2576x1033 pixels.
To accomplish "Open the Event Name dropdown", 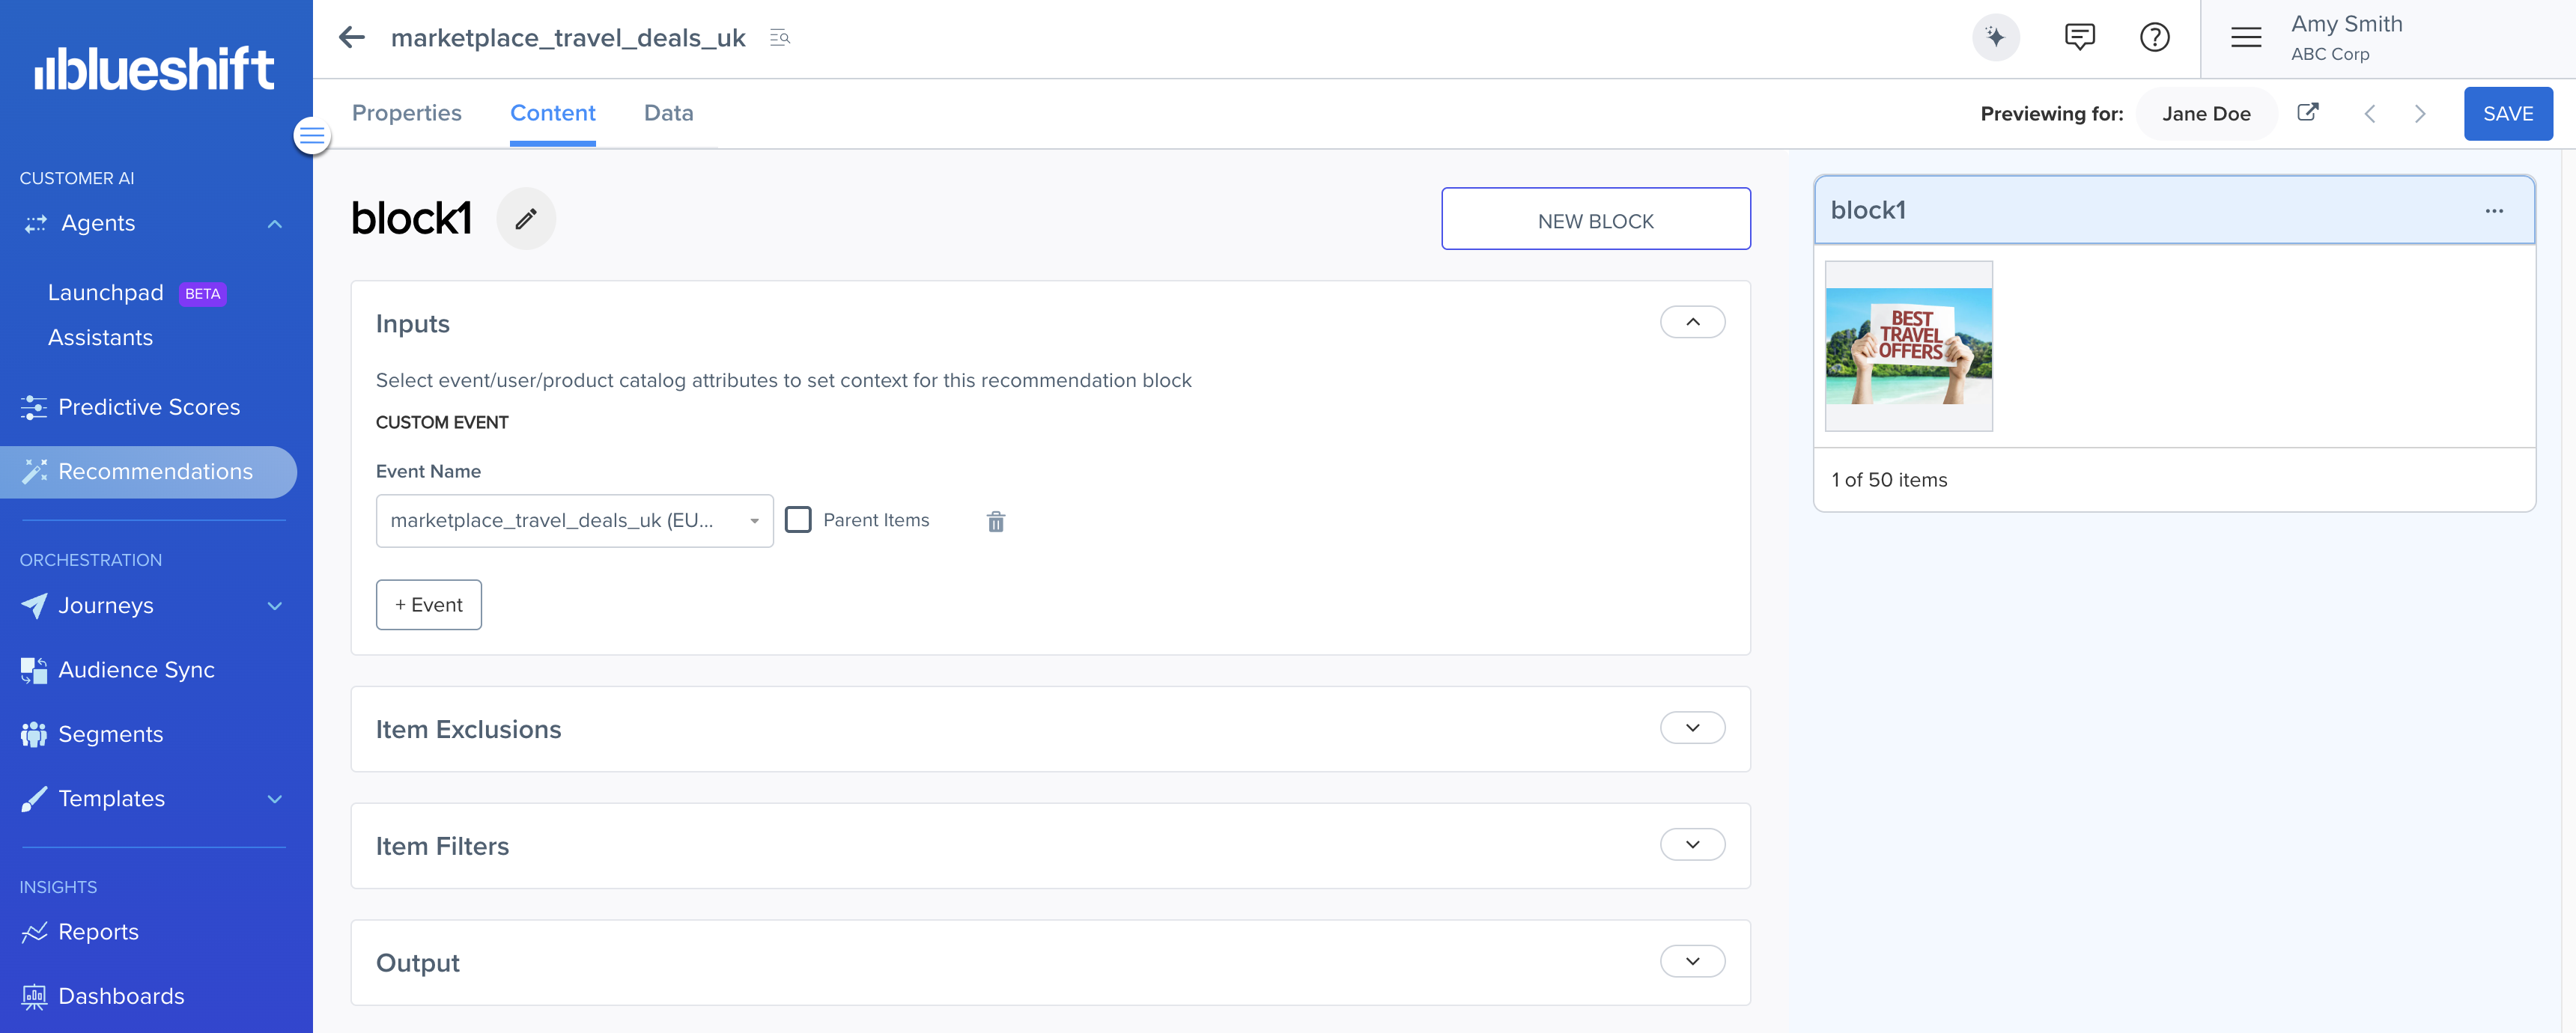I will coord(574,520).
